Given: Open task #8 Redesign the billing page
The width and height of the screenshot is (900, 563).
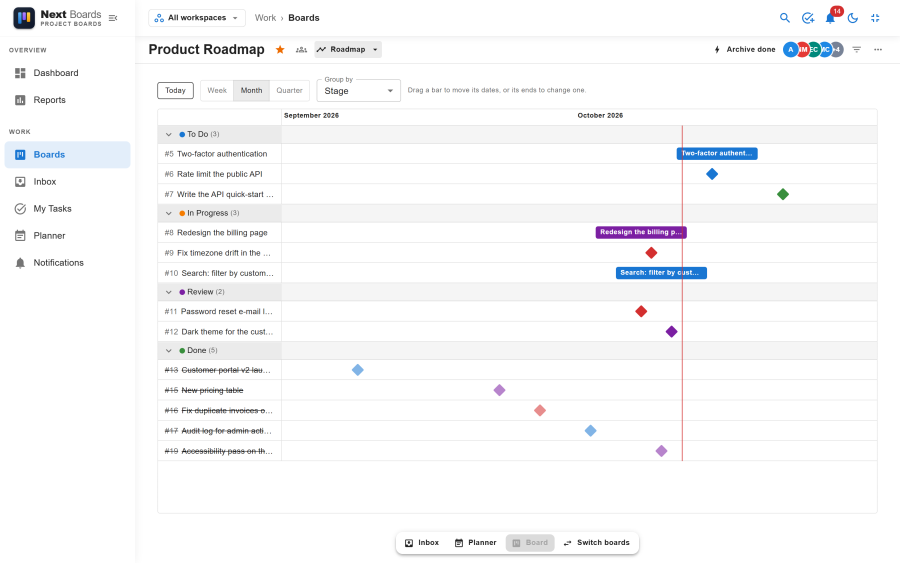Looking at the screenshot, I should [219, 232].
